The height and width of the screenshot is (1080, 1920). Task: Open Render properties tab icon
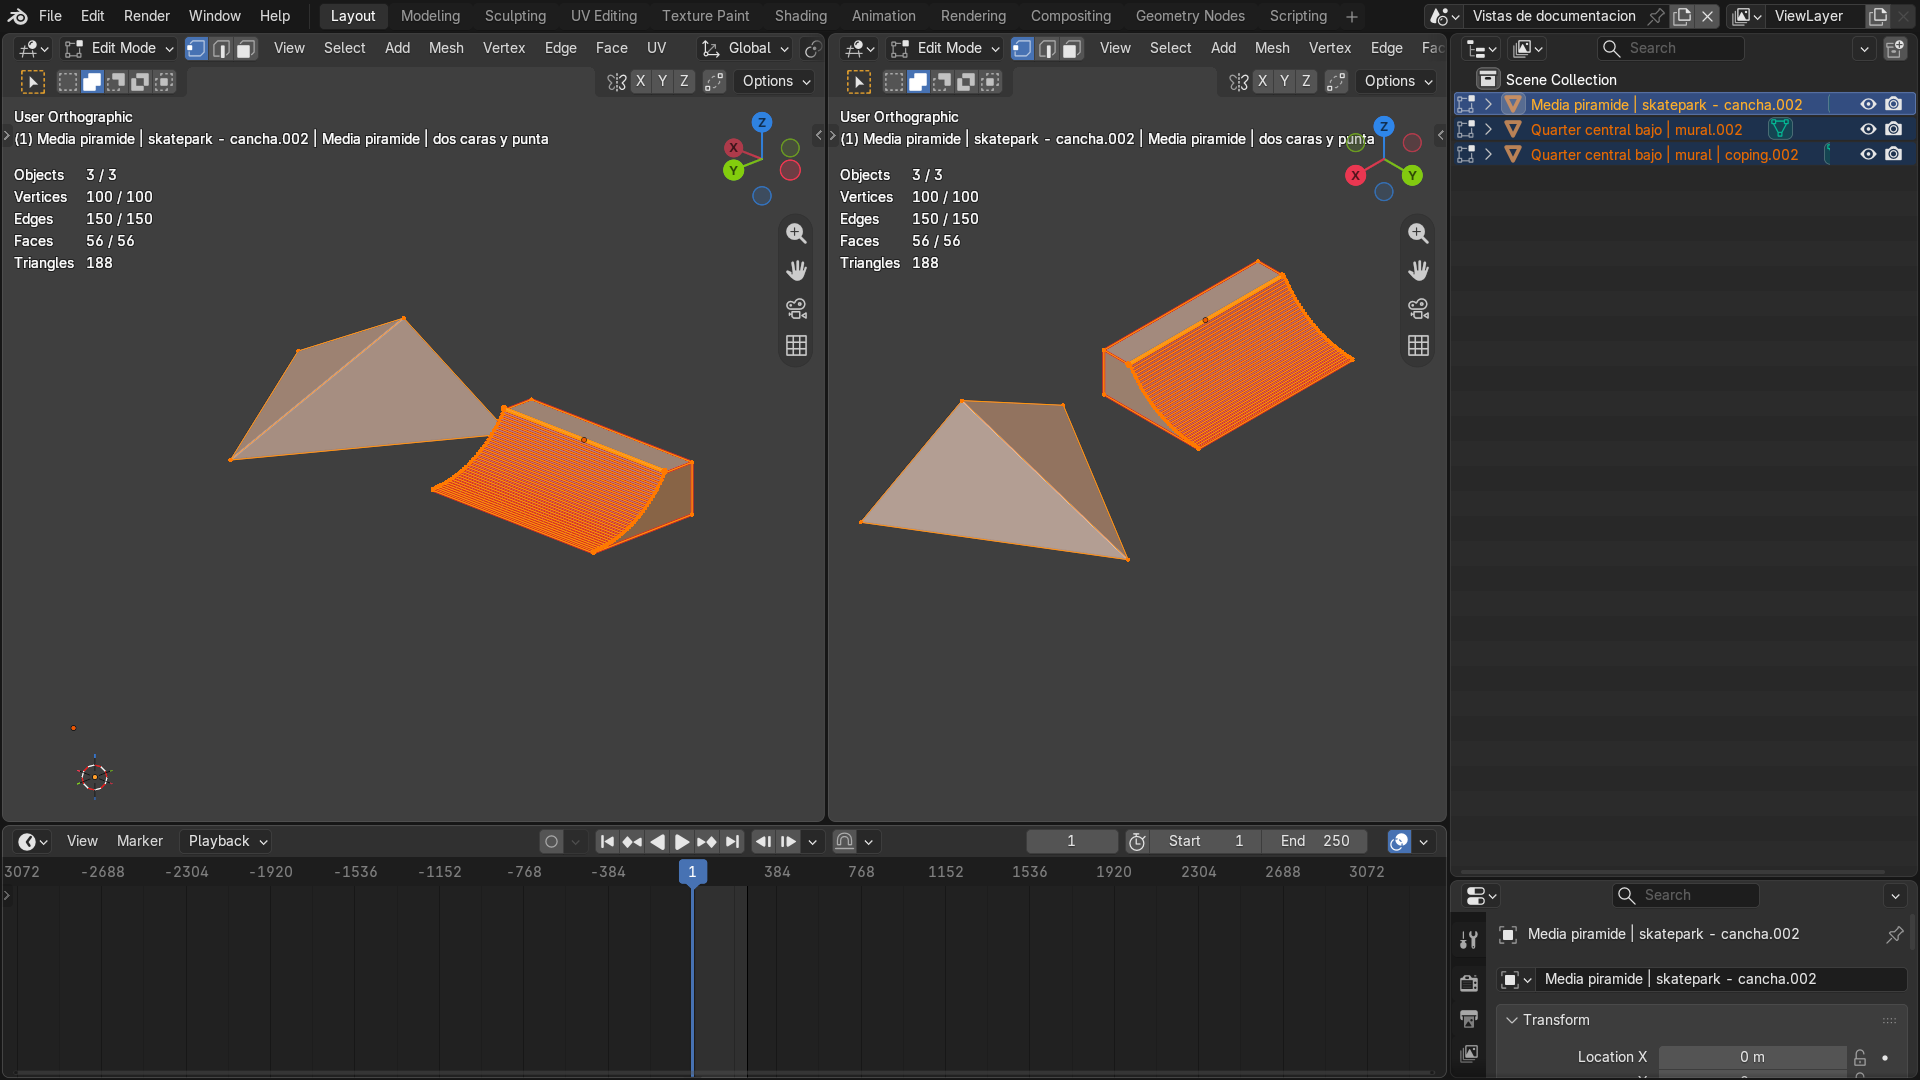[1469, 983]
